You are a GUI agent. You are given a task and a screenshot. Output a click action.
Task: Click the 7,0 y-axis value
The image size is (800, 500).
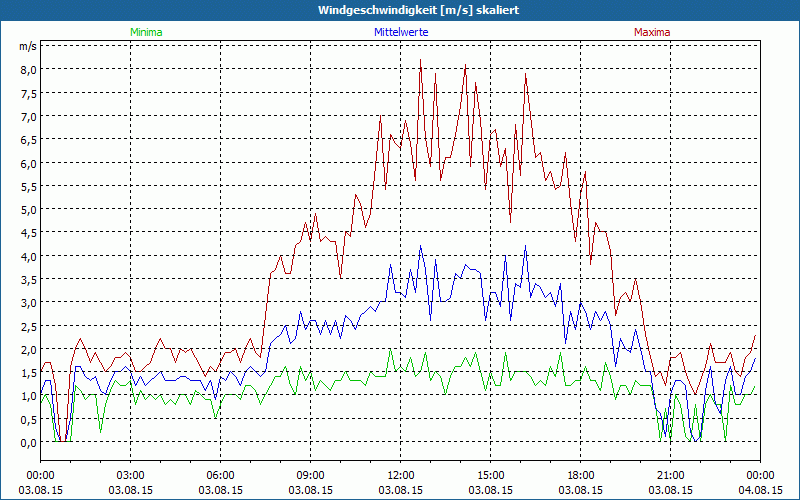[x=29, y=117]
